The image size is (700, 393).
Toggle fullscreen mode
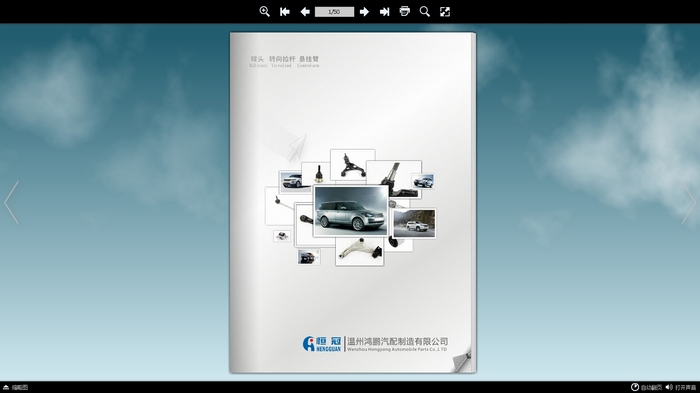(x=445, y=12)
